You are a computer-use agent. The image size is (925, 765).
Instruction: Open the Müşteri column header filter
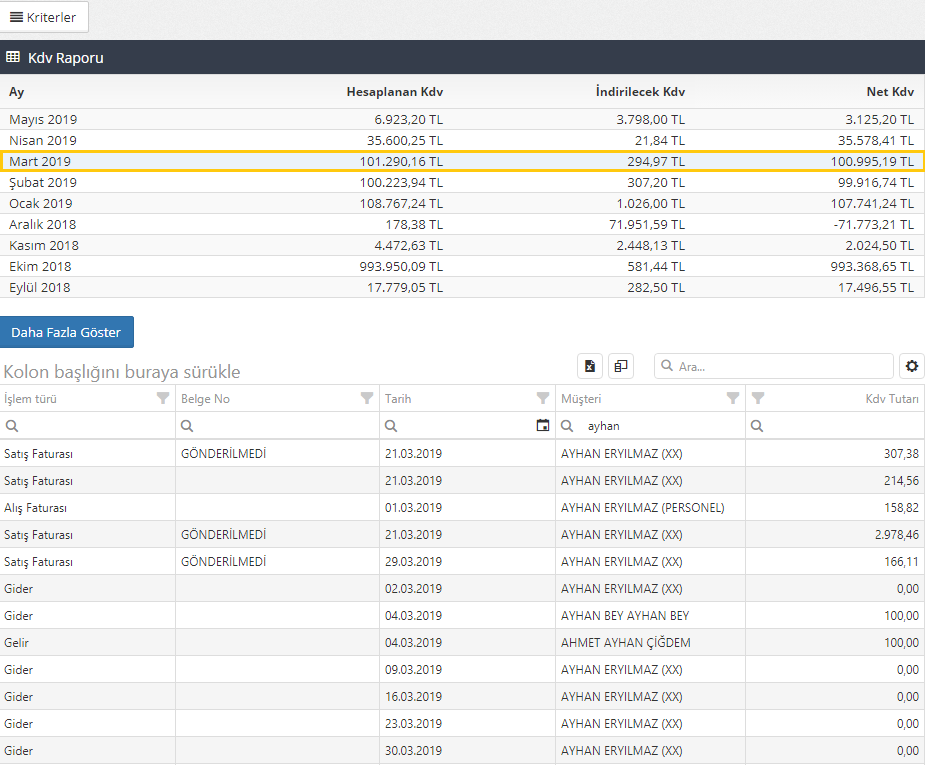733,399
